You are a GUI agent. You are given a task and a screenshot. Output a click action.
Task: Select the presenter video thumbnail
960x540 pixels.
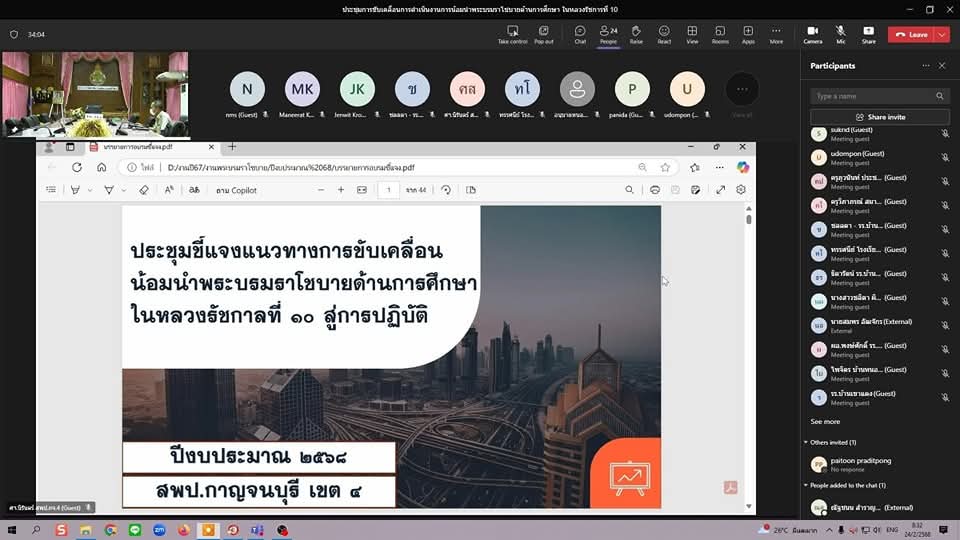(96, 95)
